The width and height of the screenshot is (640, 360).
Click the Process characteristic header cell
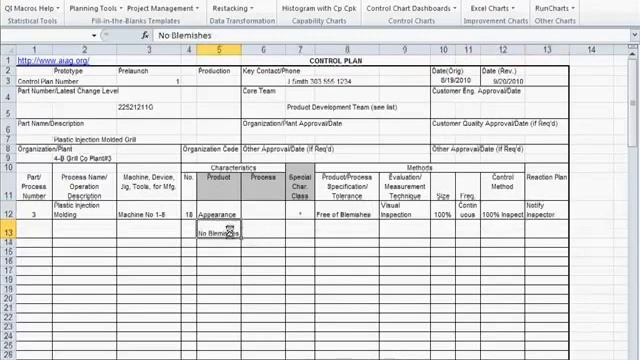[263, 186]
